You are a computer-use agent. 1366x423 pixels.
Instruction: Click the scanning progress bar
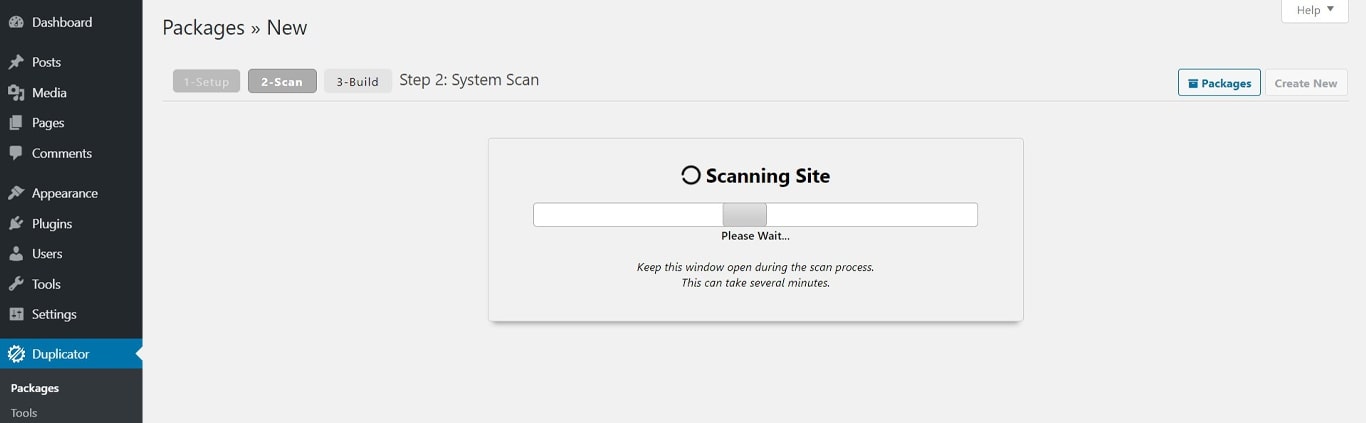755,215
